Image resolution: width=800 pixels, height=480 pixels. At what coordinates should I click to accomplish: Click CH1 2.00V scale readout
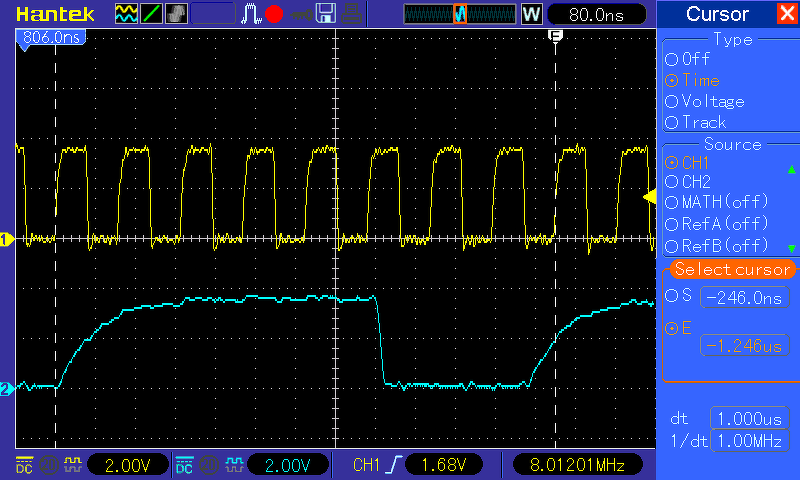pyautogui.click(x=128, y=465)
